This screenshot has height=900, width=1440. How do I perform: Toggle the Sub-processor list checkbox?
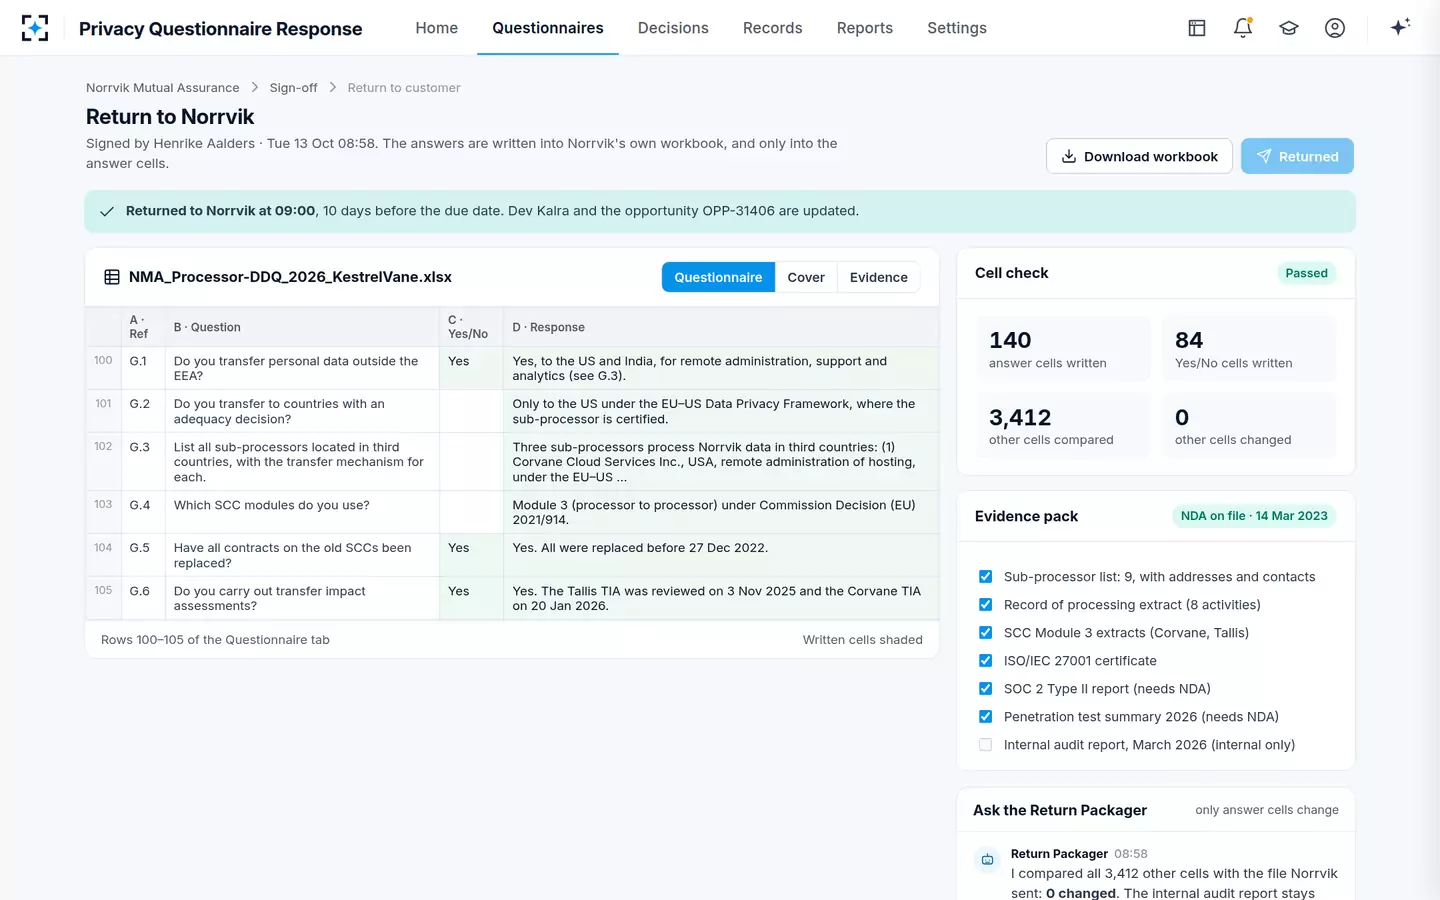click(x=985, y=577)
